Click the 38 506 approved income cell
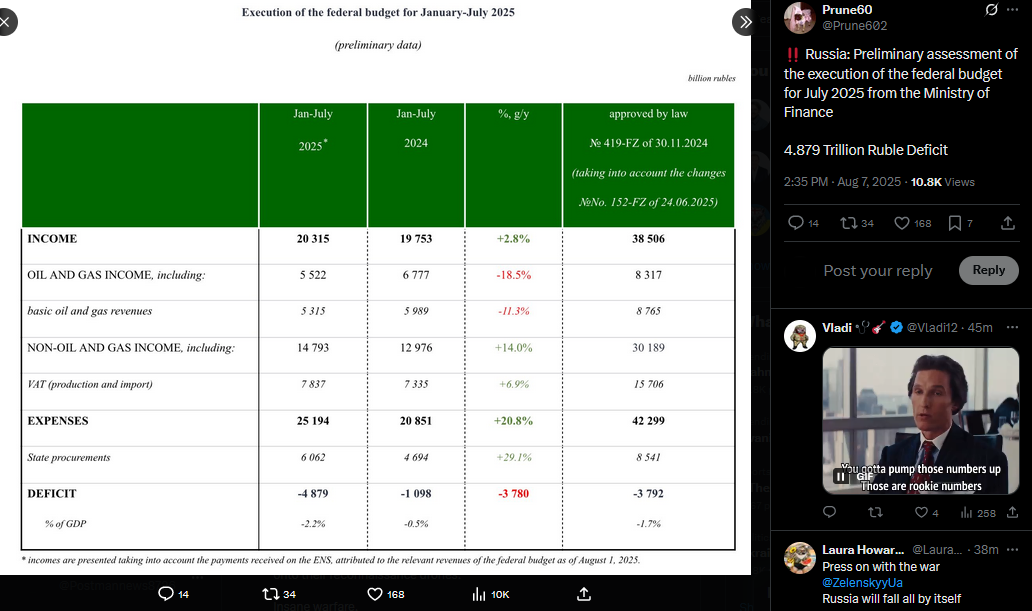Viewport: 1032px width, 611px height. pos(648,238)
